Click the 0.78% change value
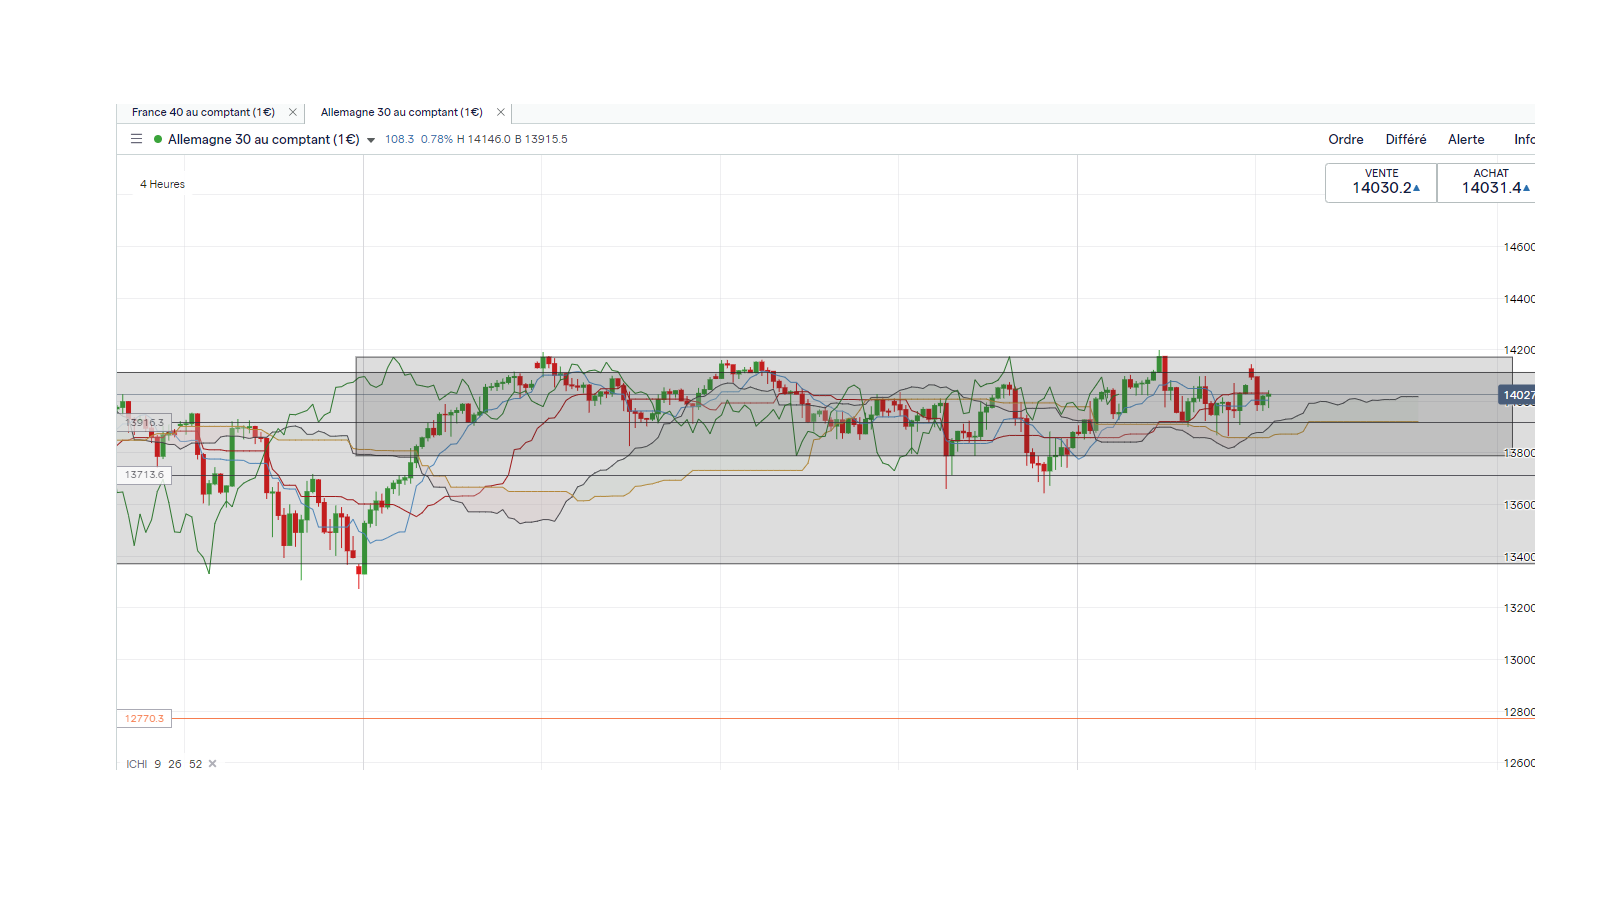This screenshot has width=1600, height=900. click(436, 139)
